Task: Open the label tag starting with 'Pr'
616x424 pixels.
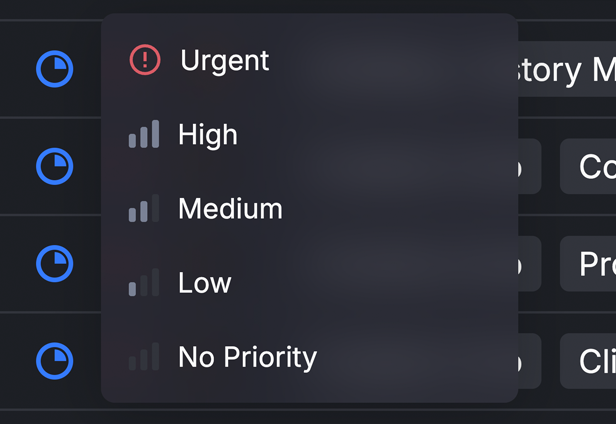Action: tap(588, 264)
